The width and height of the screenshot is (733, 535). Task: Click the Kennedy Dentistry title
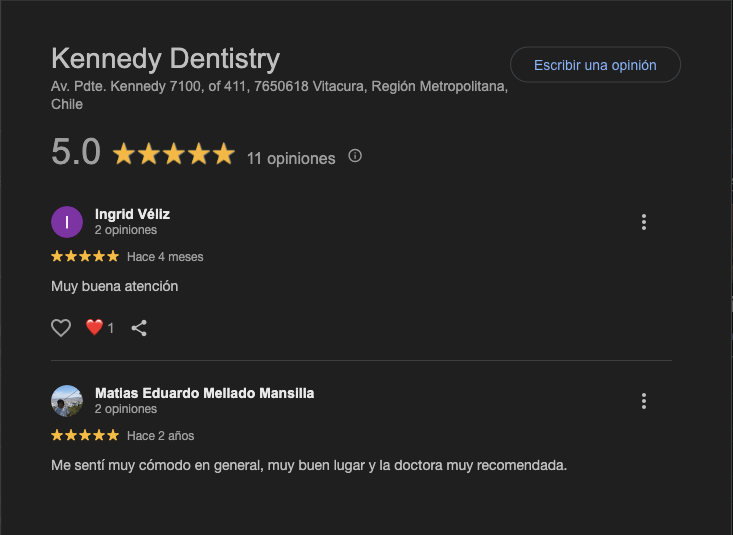coord(165,58)
